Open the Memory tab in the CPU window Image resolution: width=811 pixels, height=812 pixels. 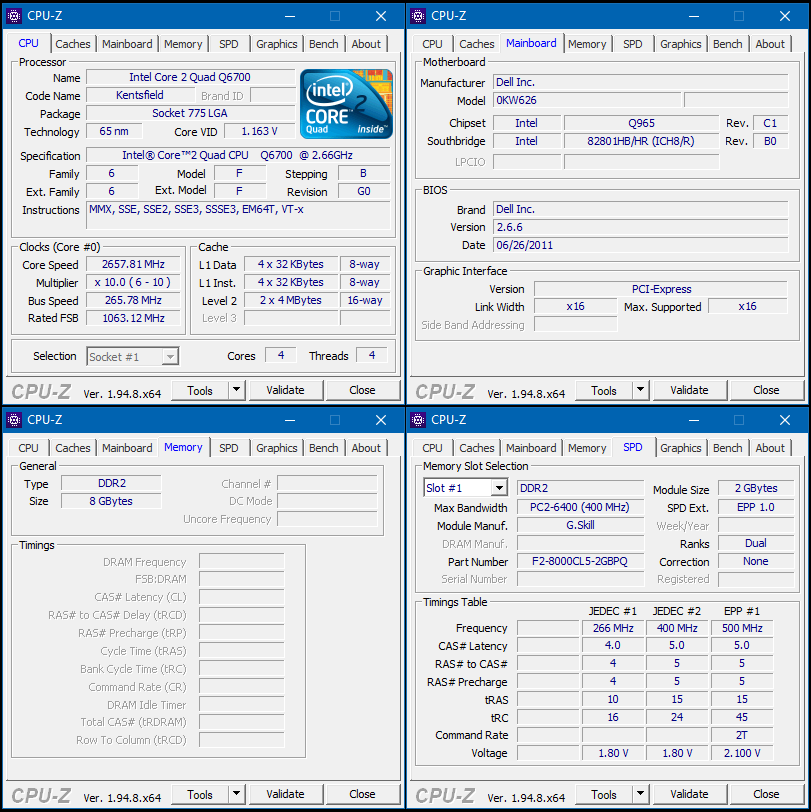(183, 44)
